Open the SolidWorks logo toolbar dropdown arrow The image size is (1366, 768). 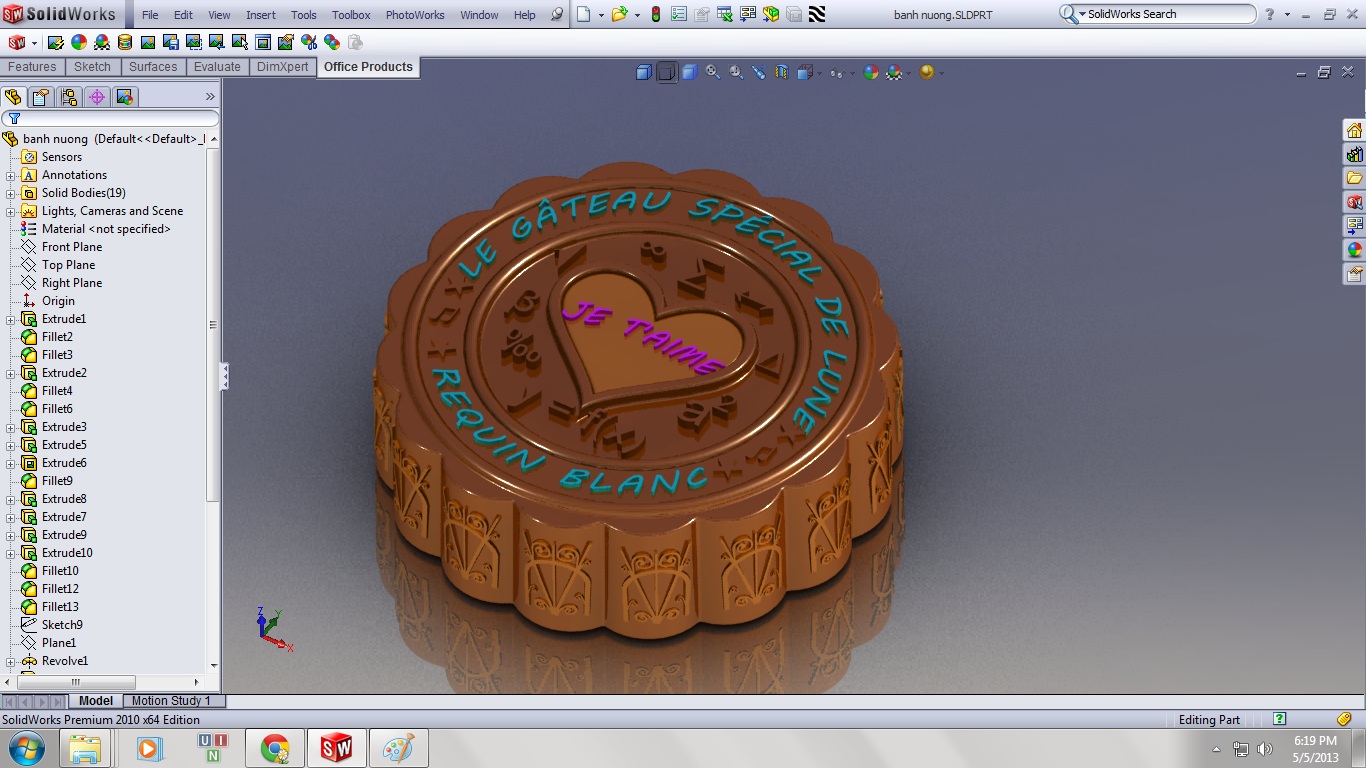pos(34,43)
